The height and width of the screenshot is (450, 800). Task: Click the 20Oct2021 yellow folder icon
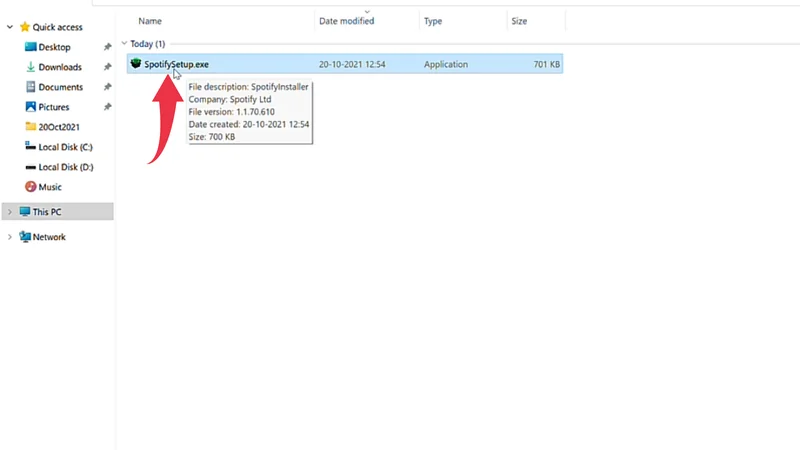point(30,127)
